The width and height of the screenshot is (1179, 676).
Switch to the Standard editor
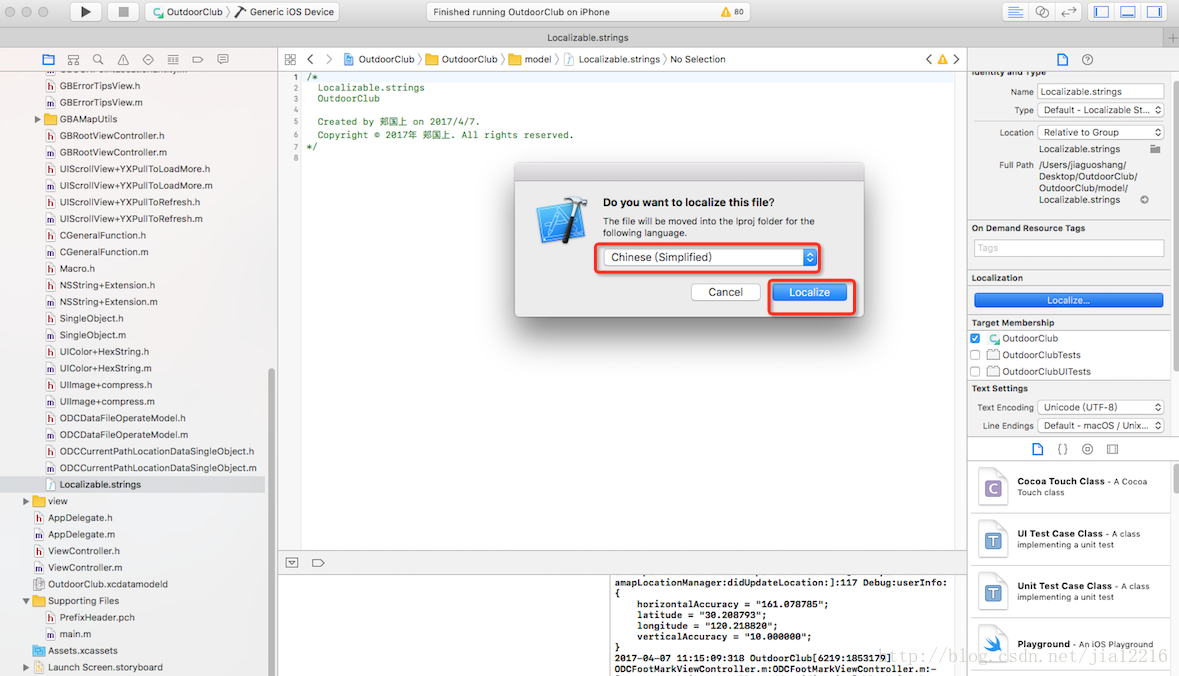(1015, 11)
